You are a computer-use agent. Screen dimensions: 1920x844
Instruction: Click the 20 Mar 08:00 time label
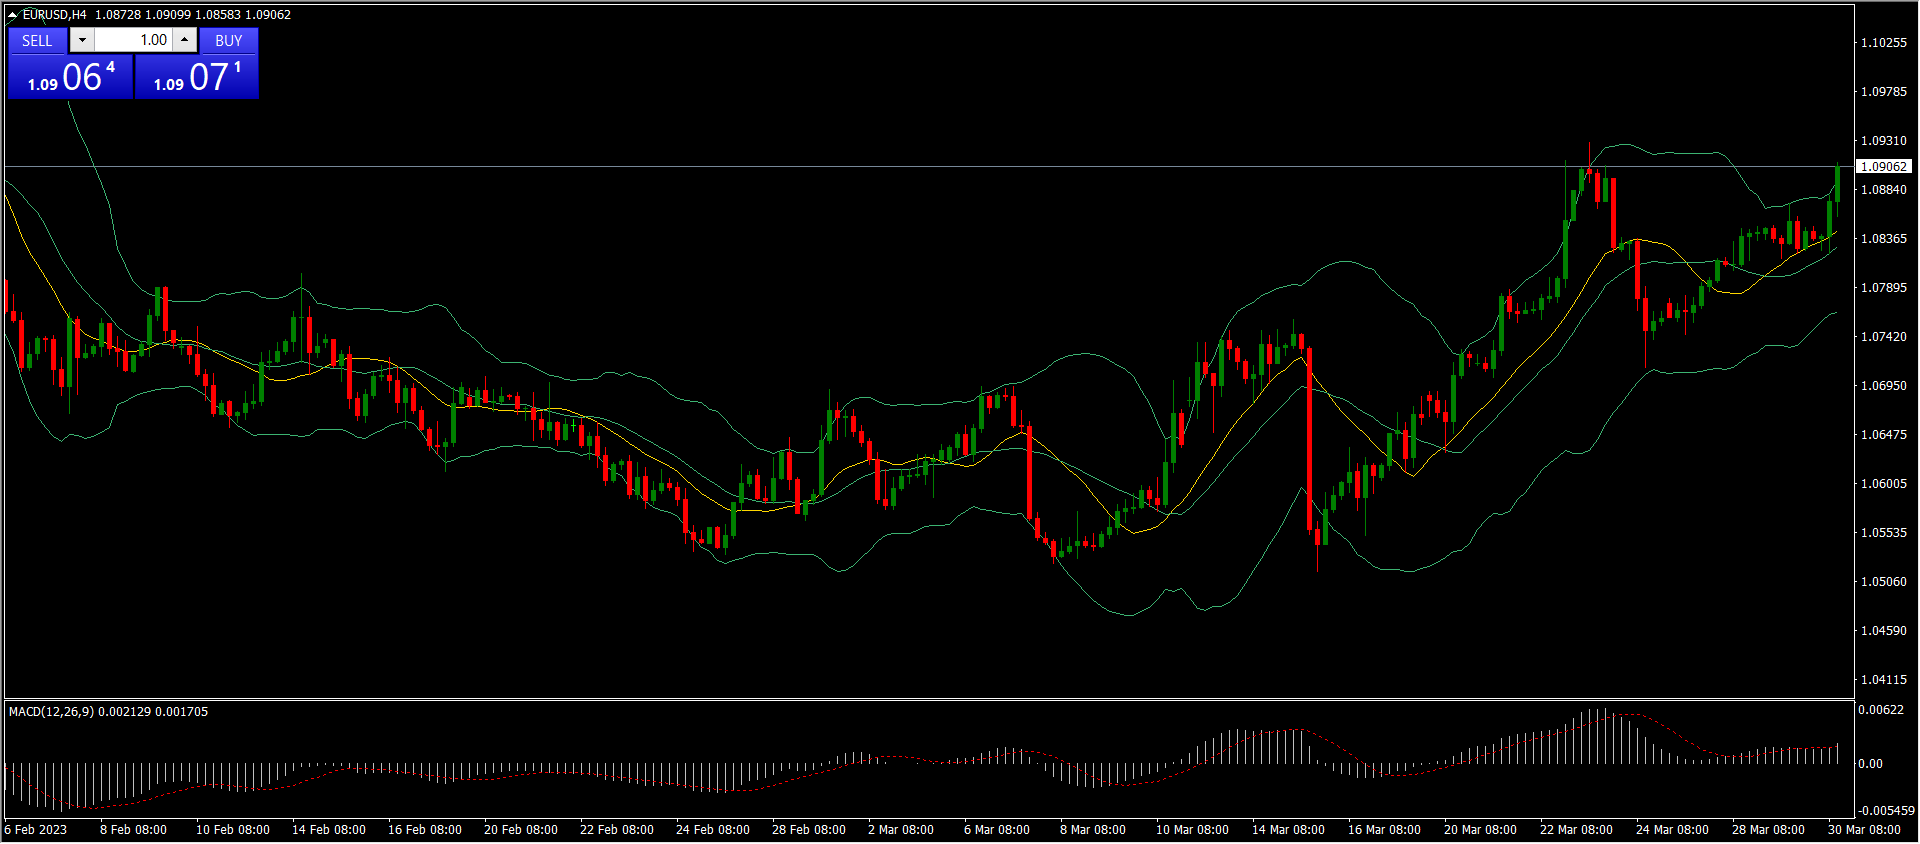point(1481,830)
